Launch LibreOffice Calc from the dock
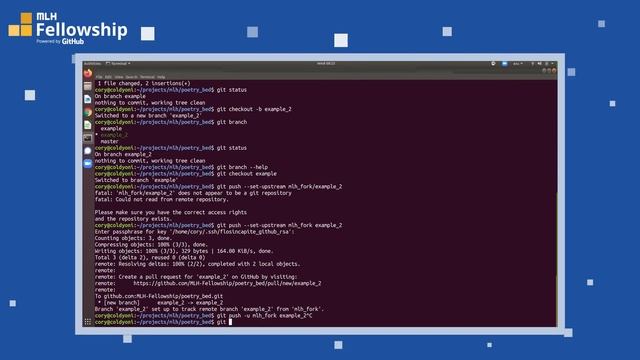The width and height of the screenshot is (640, 360). 88,125
